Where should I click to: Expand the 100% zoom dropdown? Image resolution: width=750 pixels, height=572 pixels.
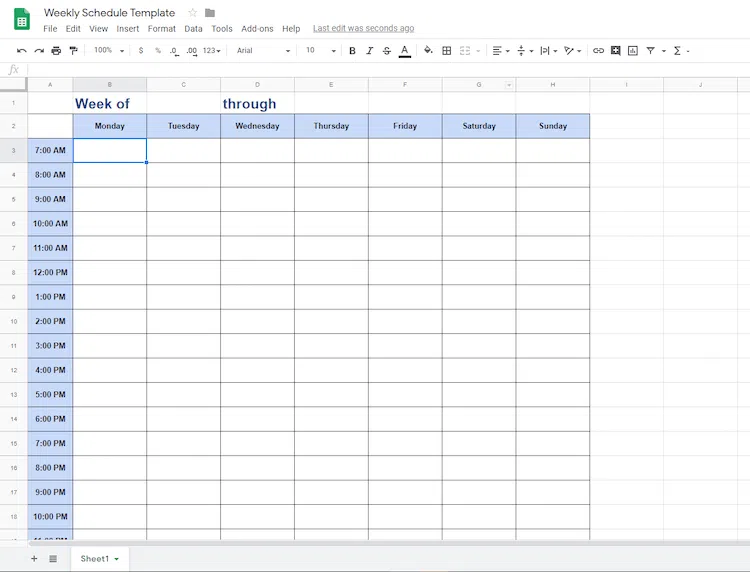(108, 50)
